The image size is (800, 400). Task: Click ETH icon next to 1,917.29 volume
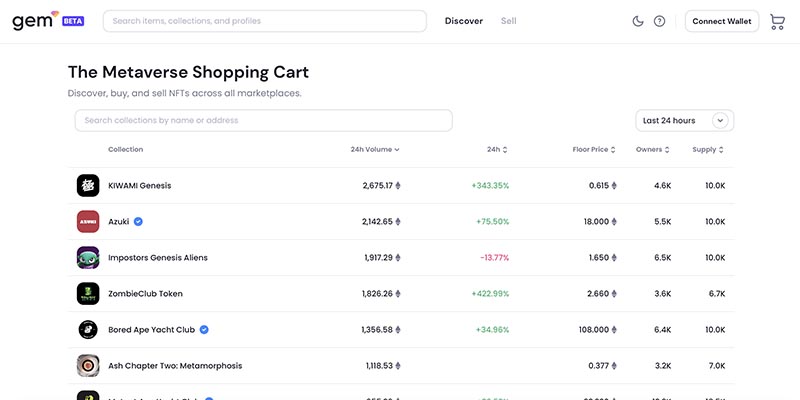398,258
